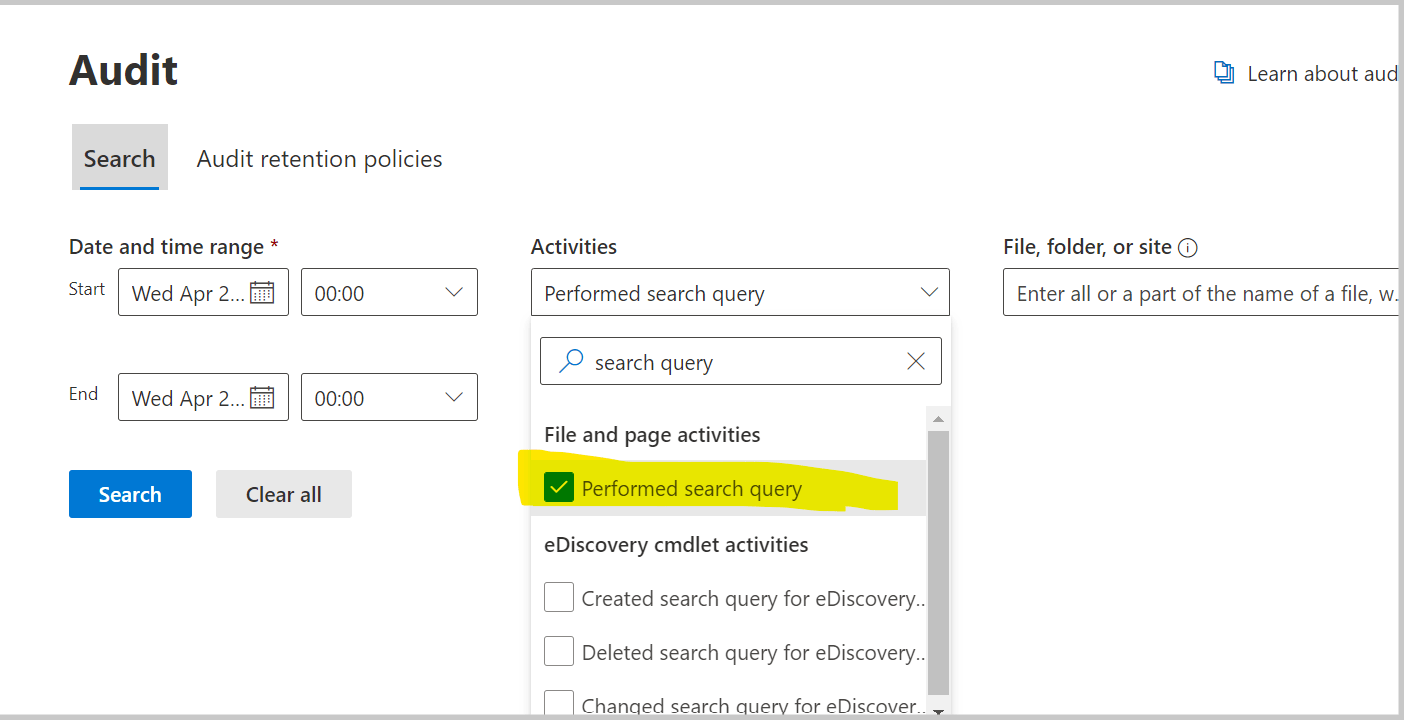Click the Audit page title
The height and width of the screenshot is (720, 1404).
click(124, 70)
